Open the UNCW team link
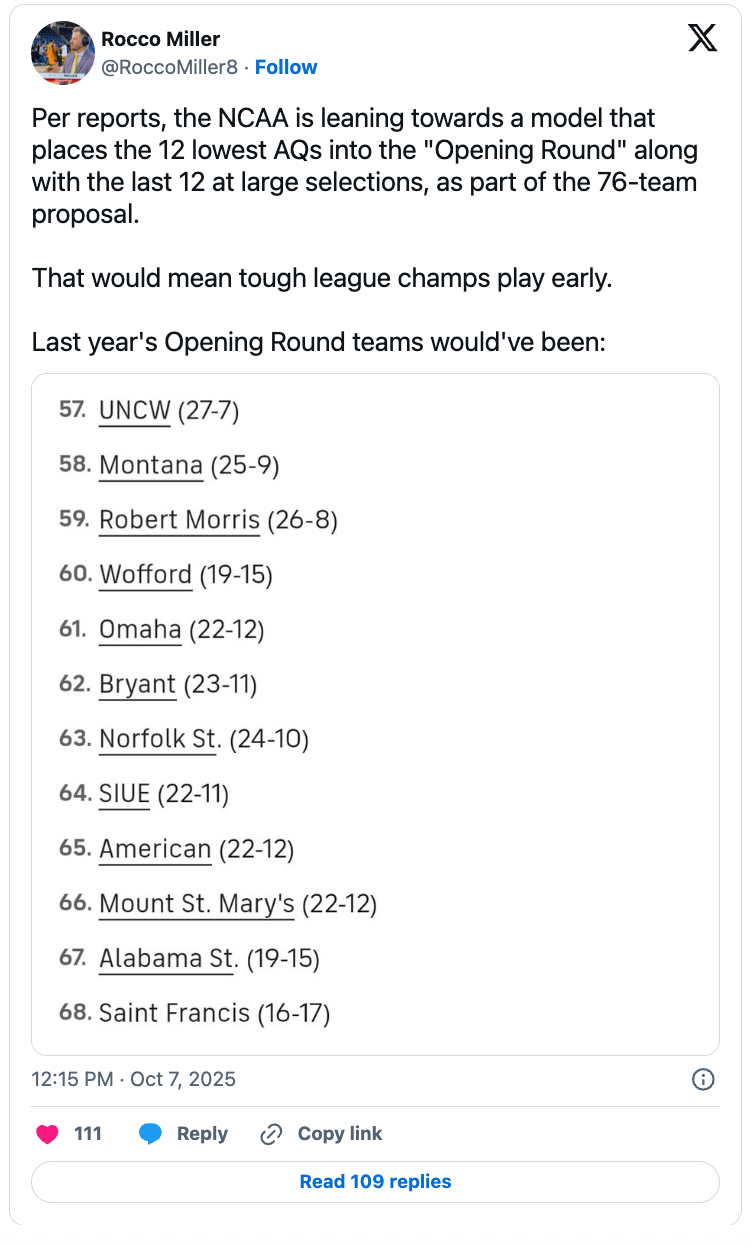The width and height of the screenshot is (750, 1246). (135, 410)
